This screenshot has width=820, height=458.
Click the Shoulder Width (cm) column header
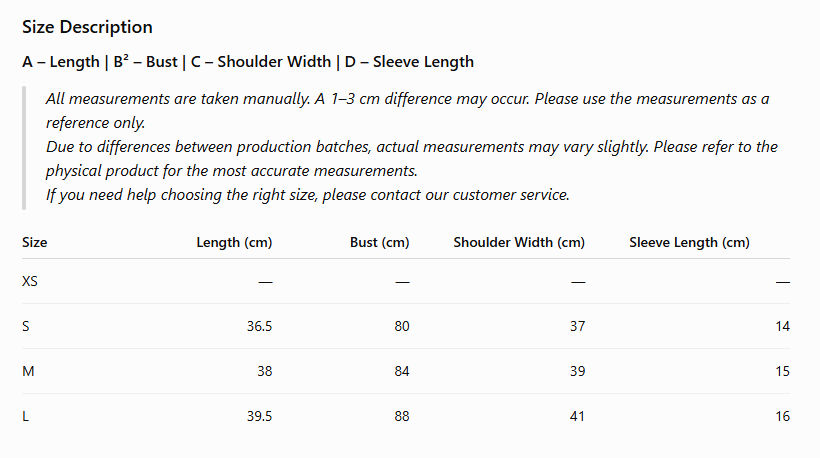pyautogui.click(x=519, y=243)
